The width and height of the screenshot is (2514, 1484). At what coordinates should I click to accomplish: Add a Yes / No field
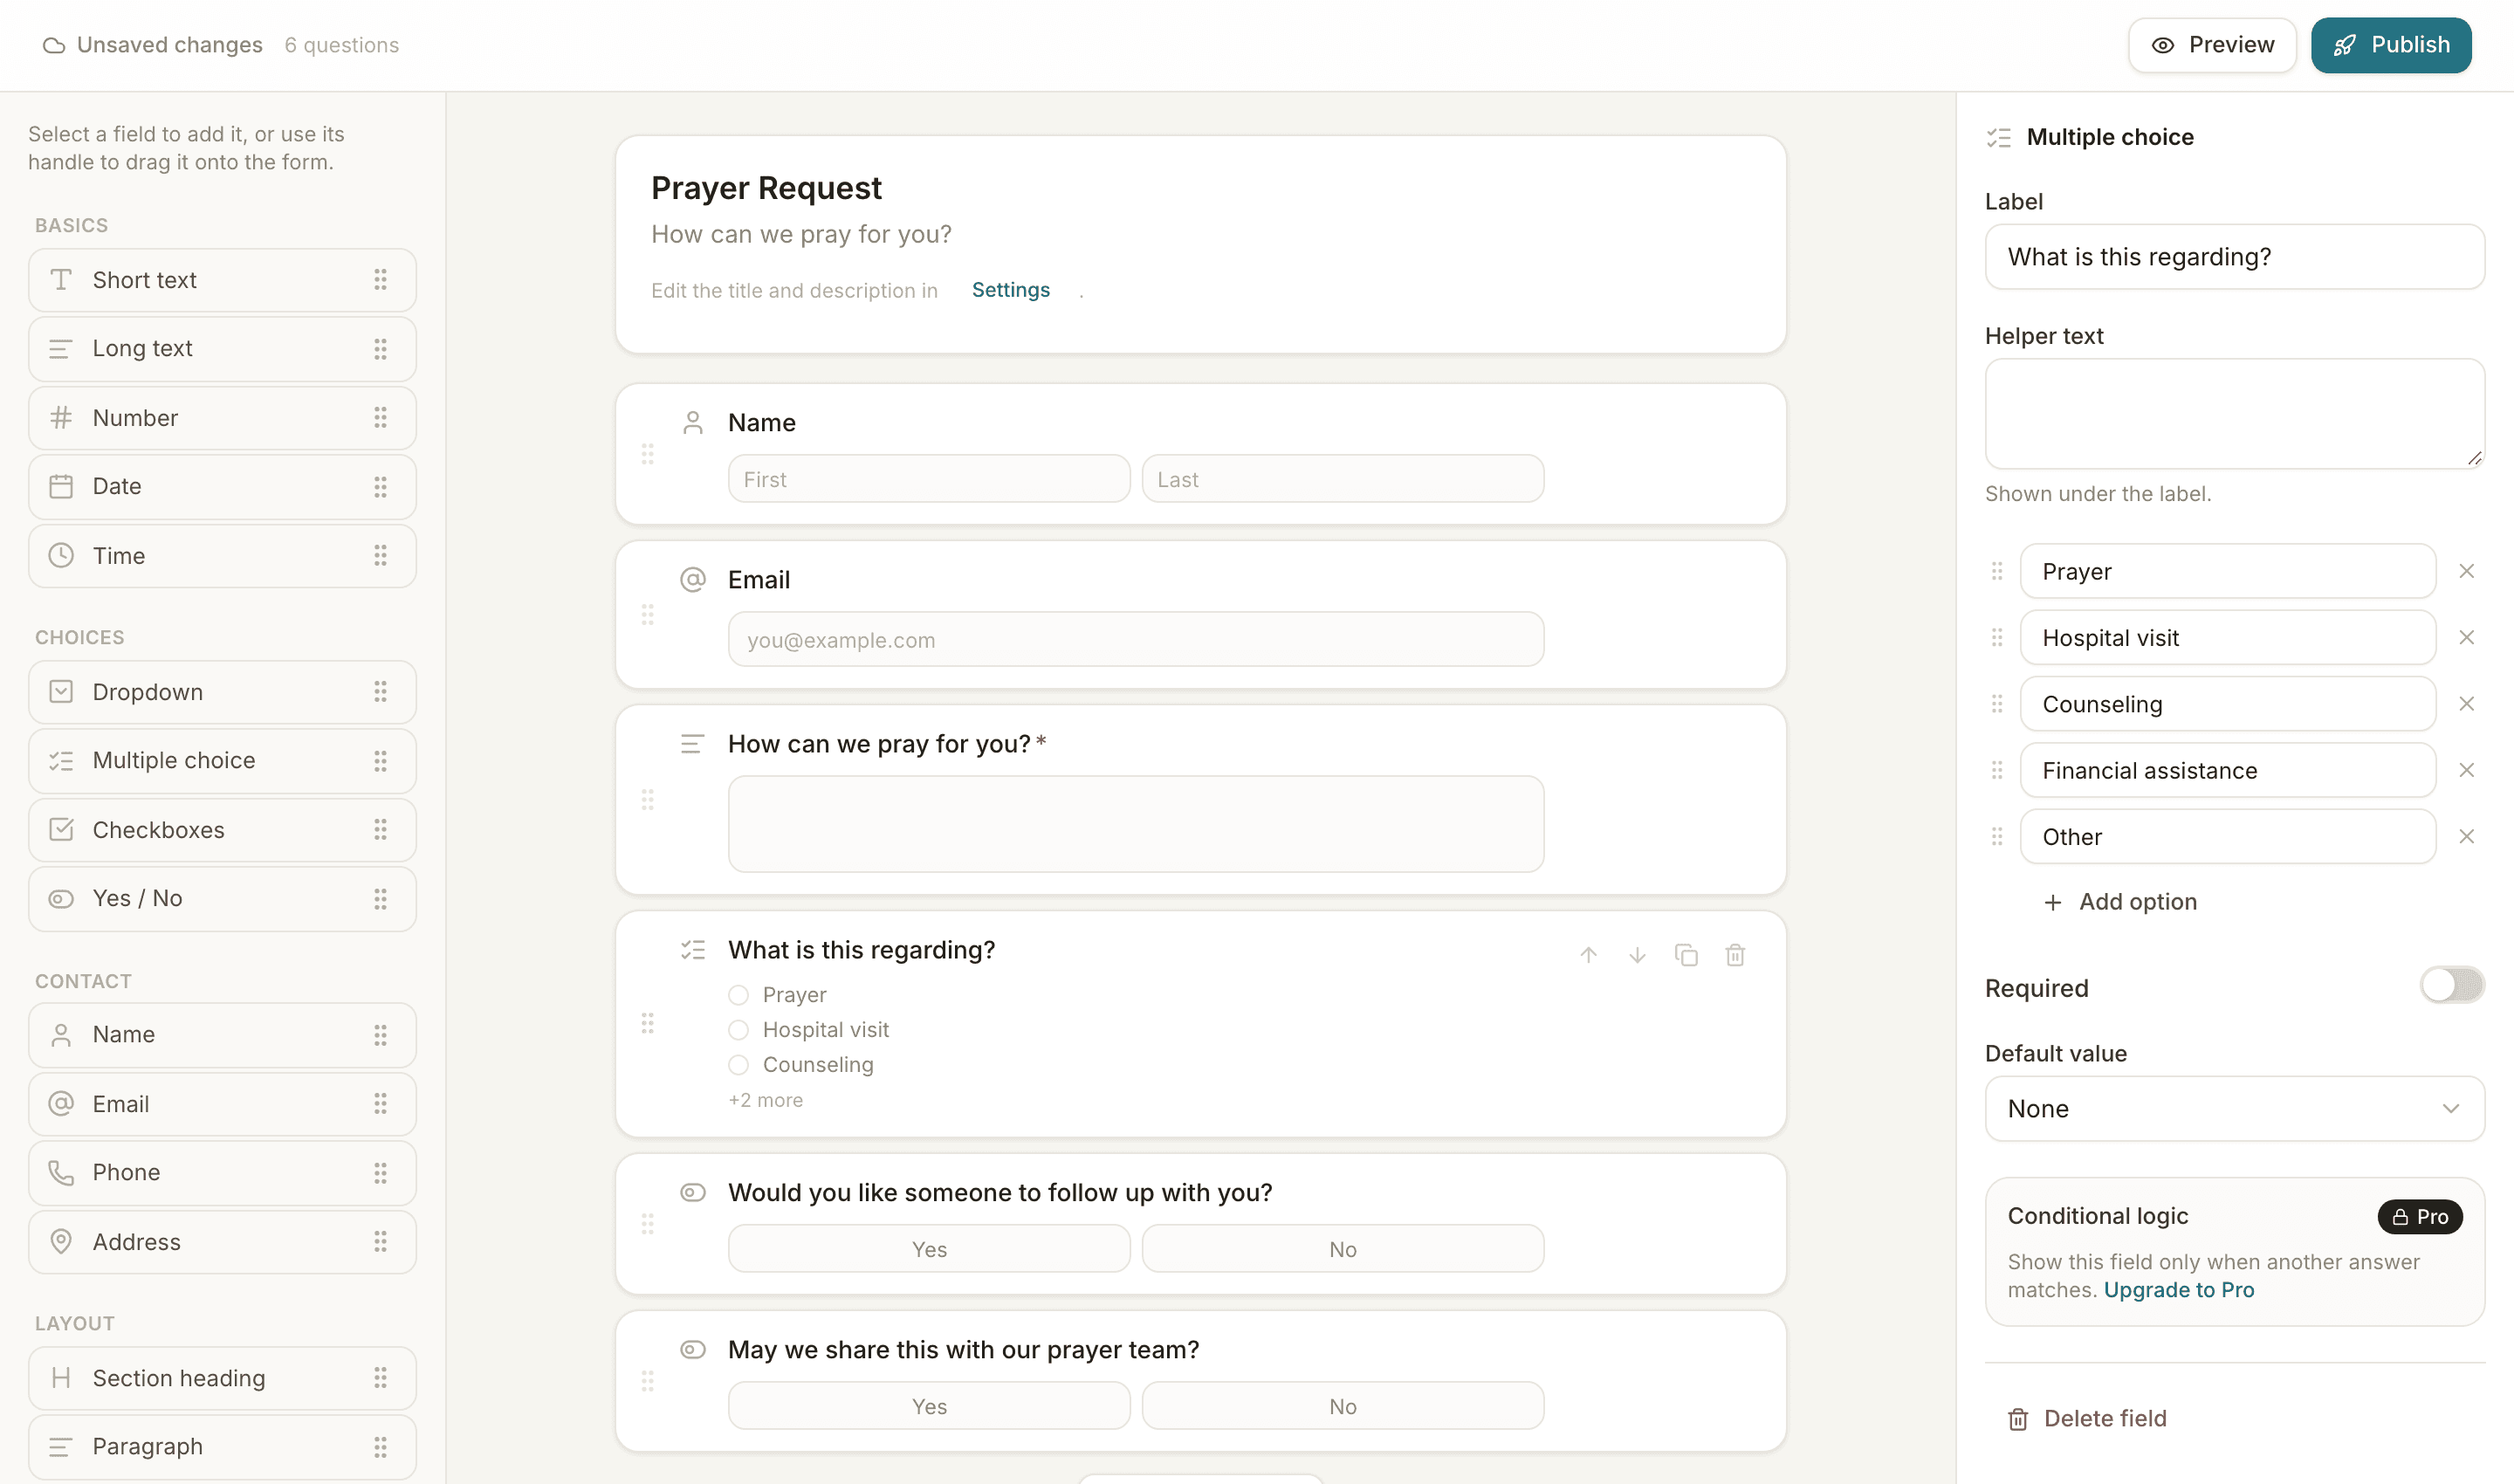tap(222, 899)
